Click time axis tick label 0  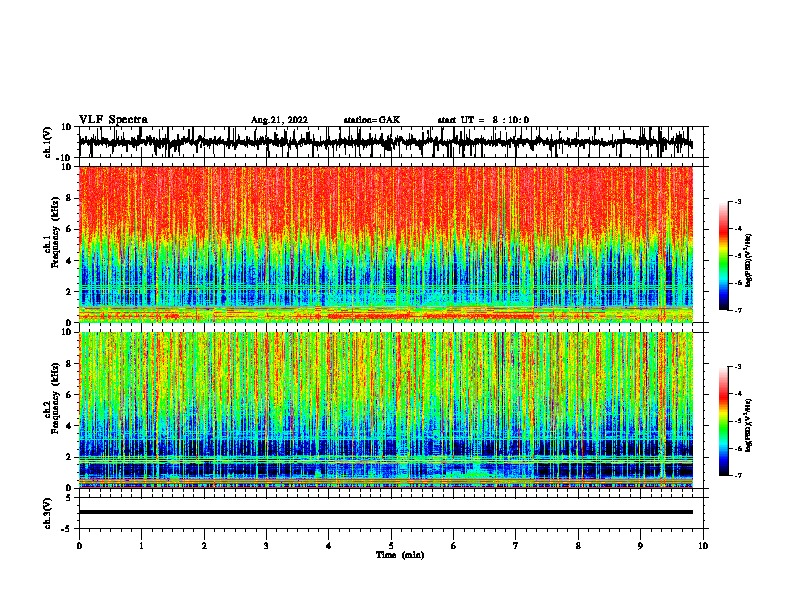(79, 546)
